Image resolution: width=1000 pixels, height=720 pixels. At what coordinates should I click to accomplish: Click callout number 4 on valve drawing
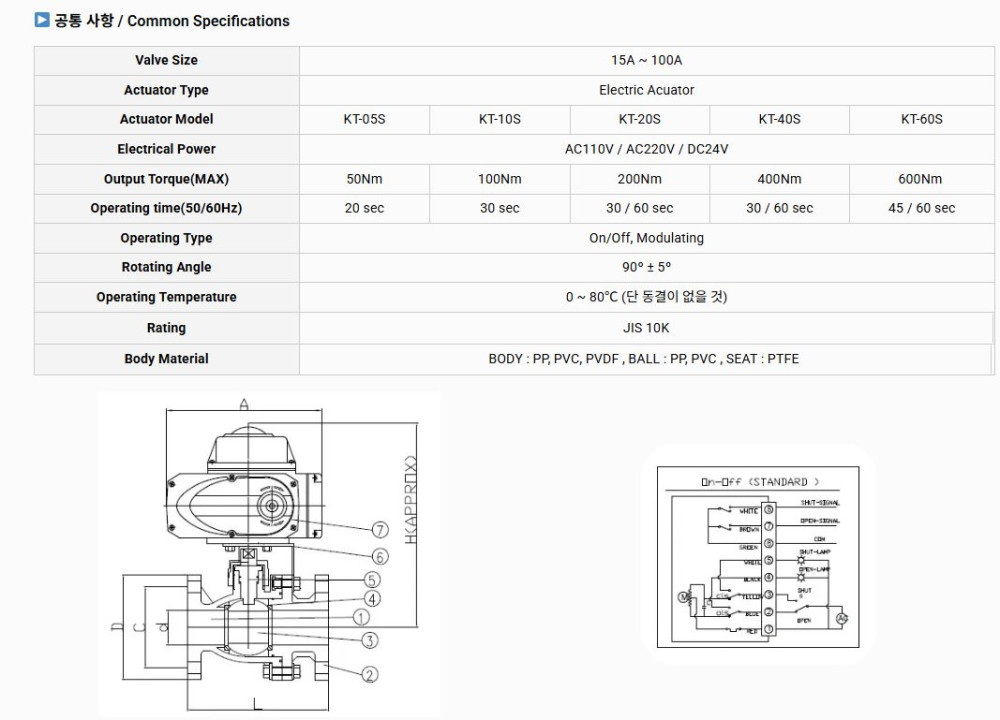(371, 599)
